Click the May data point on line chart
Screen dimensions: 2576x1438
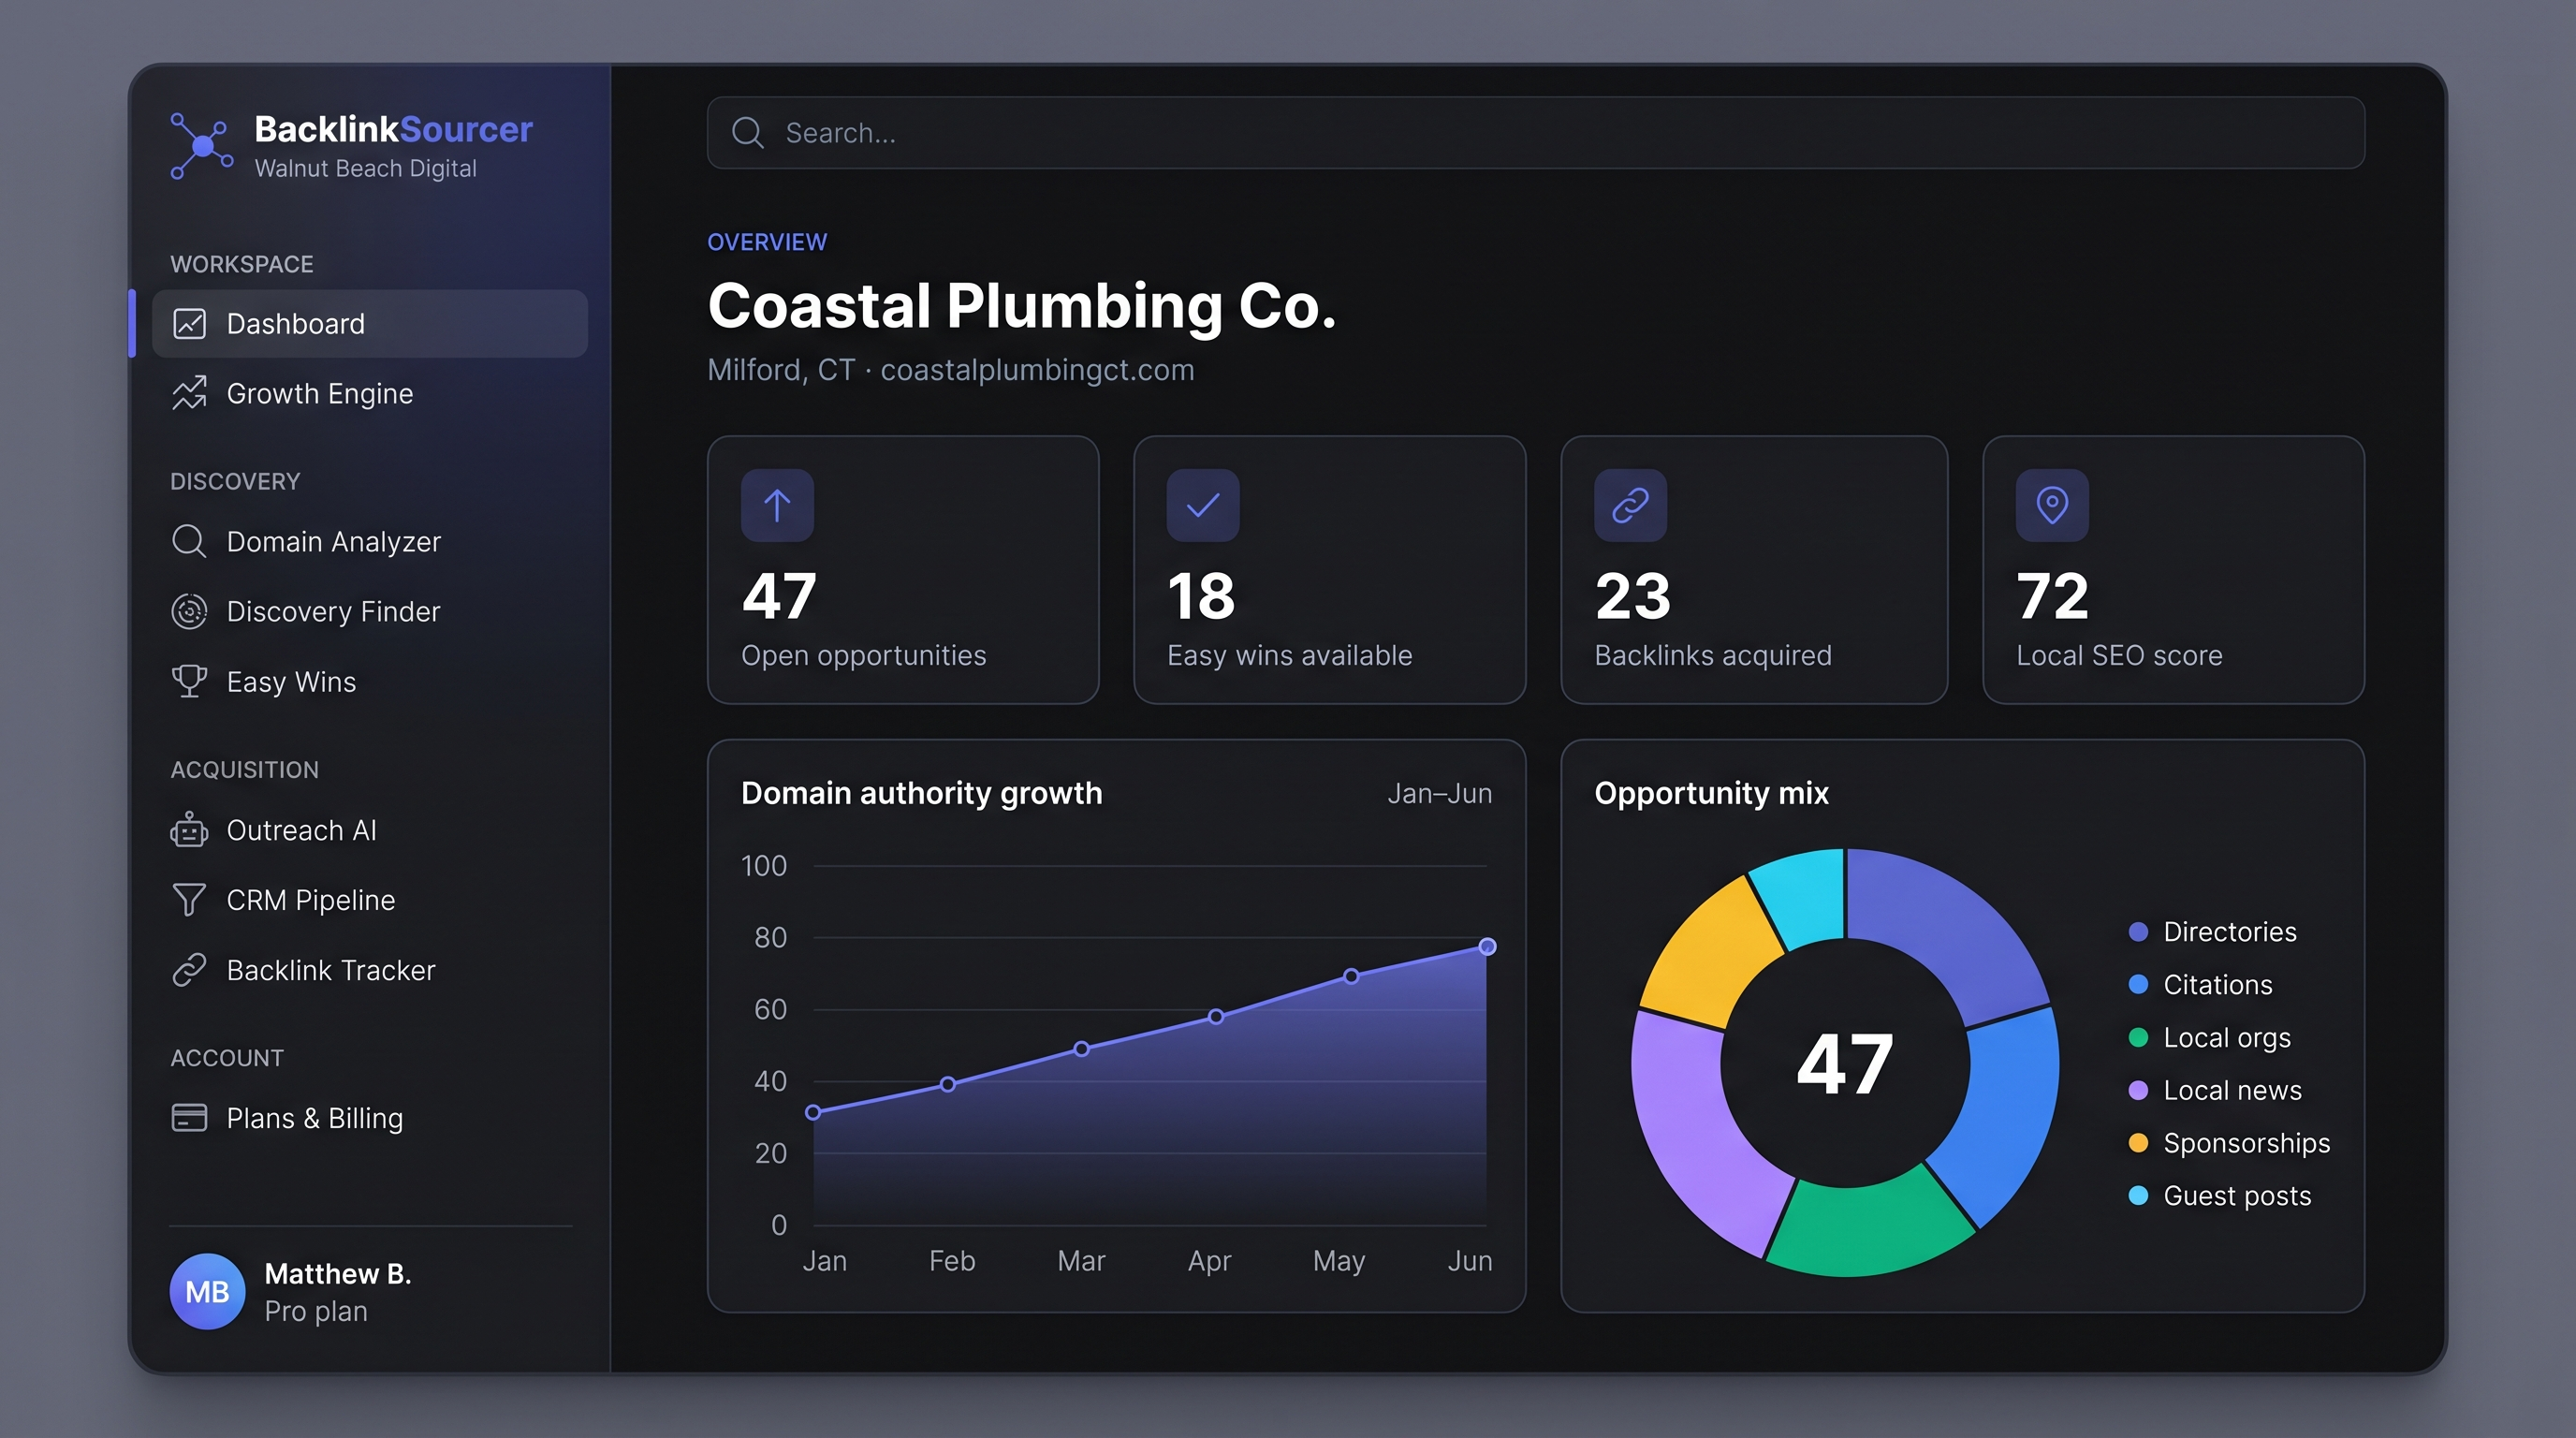pos(1351,976)
